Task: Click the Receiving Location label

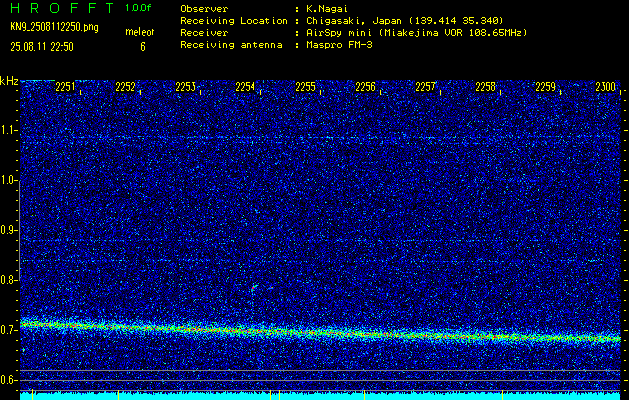Action: point(234,21)
